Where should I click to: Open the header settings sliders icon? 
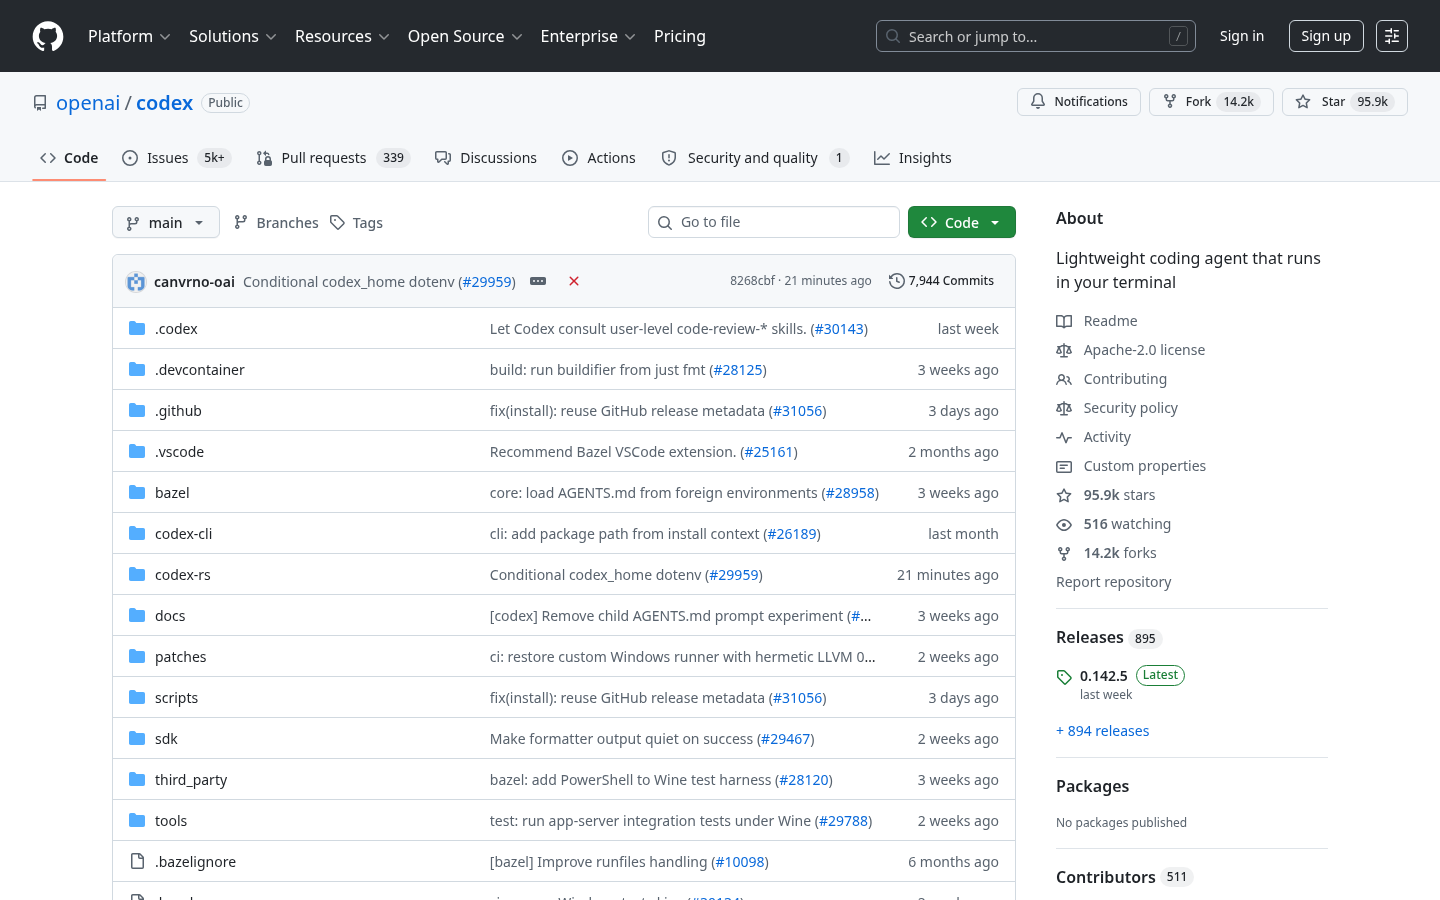coord(1392,36)
